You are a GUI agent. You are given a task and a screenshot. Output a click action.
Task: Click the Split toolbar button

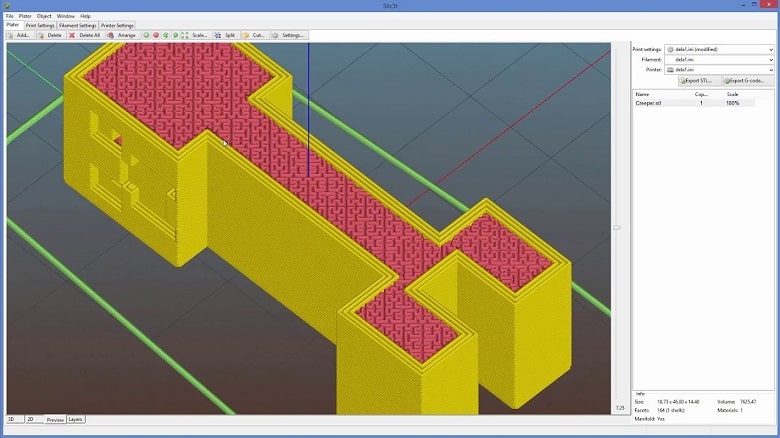(x=225, y=35)
